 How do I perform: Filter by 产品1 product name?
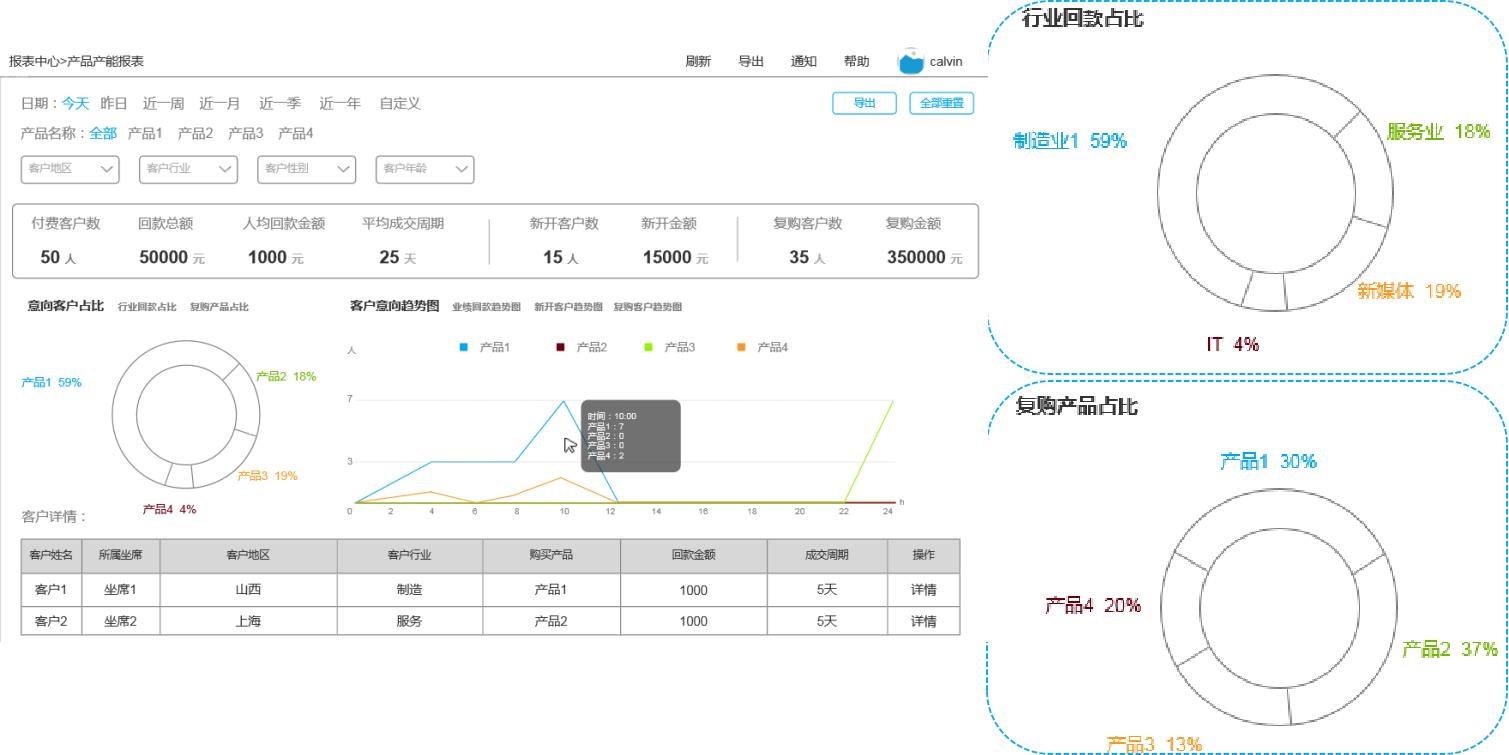145,134
